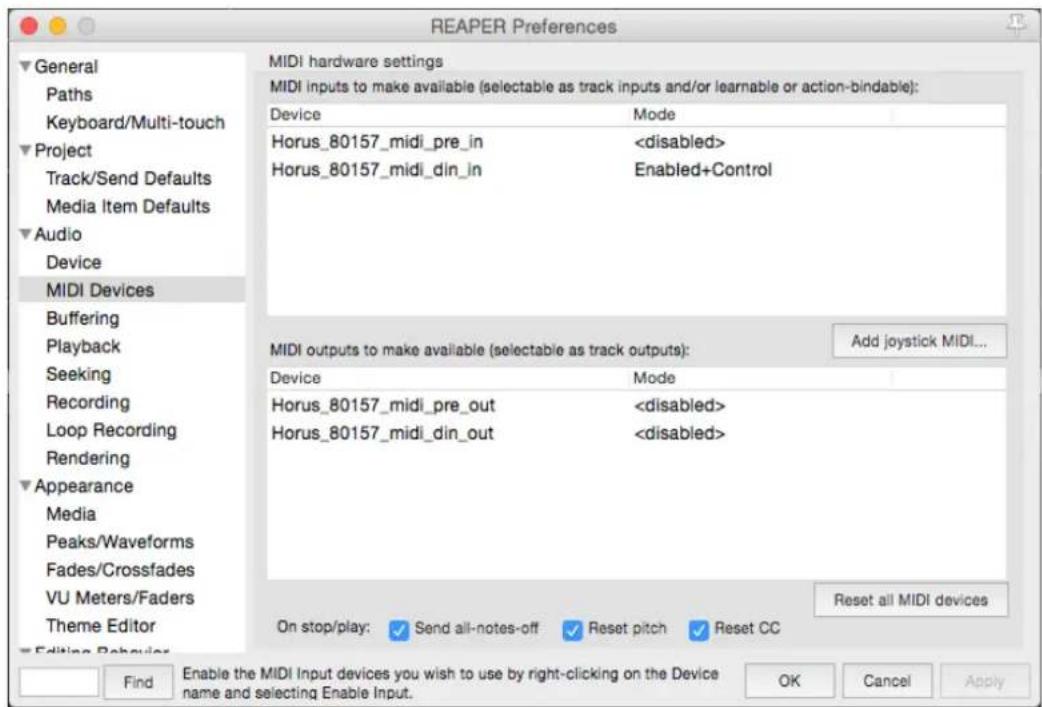This screenshot has width=1042, height=707.
Task: Open Fades/Crossfades preferences page
Action: 120,569
